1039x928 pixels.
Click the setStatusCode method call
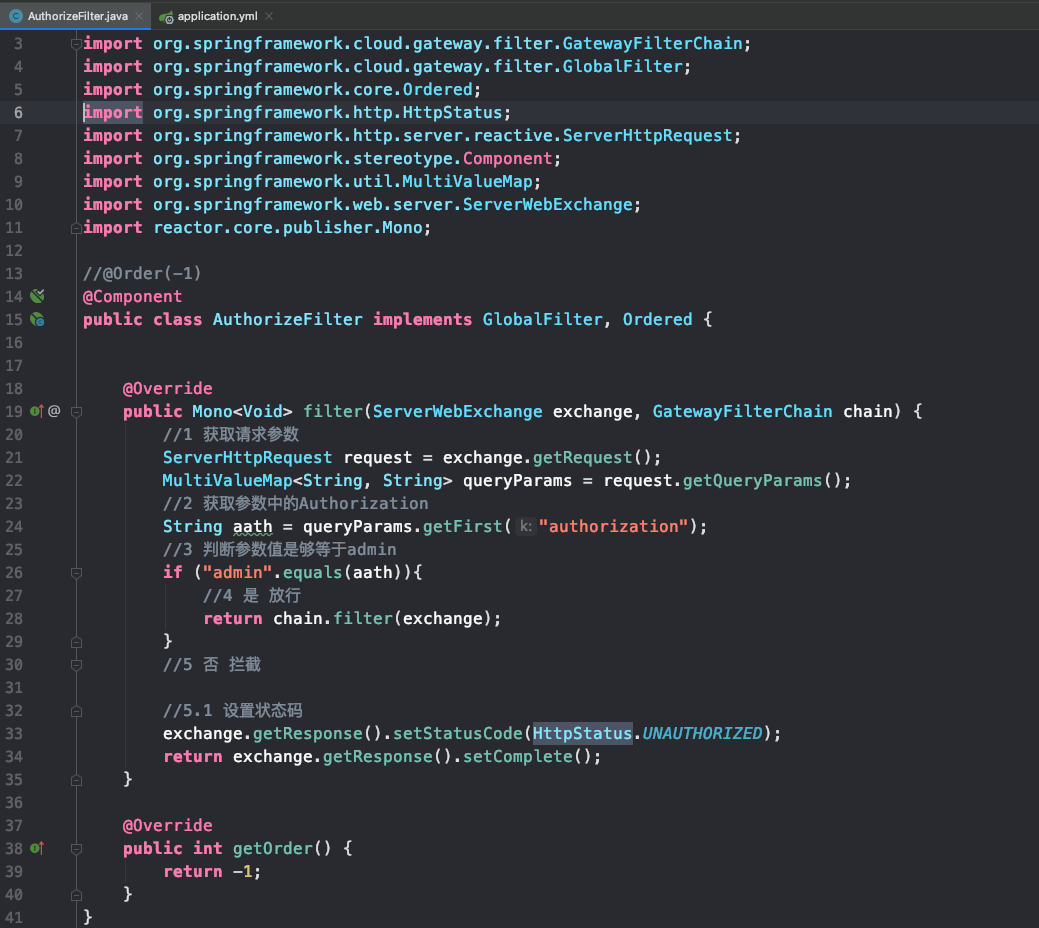pyautogui.click(x=458, y=733)
